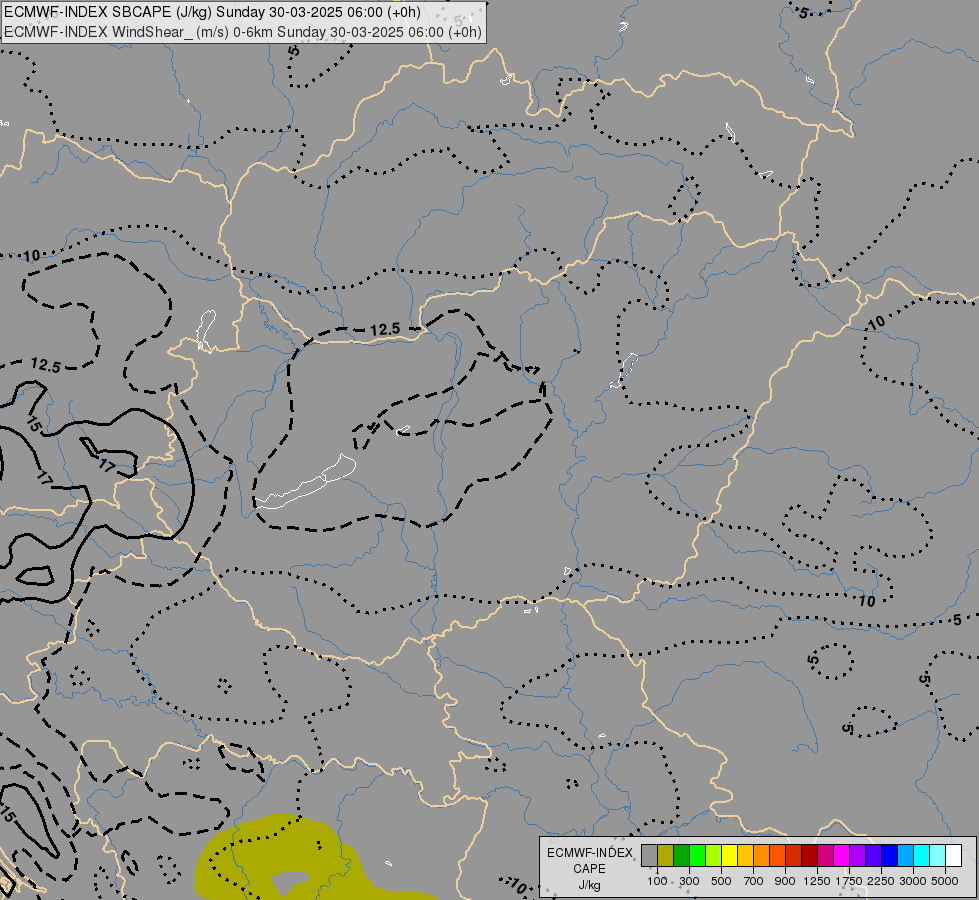The image size is (979, 900).
Task: Select the dark green legend swatch
Action: [681, 856]
